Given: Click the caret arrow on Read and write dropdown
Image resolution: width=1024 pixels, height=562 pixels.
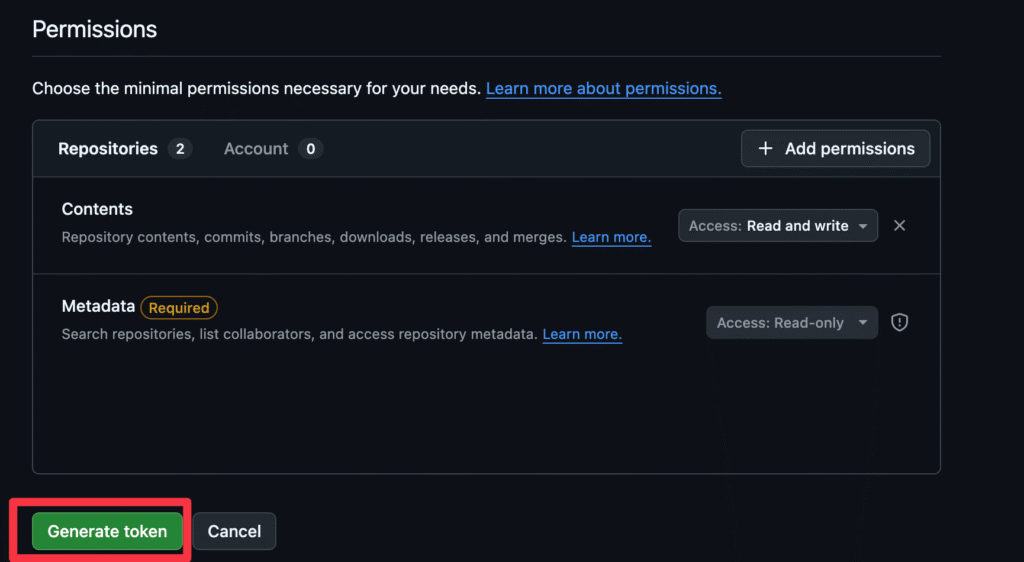Looking at the screenshot, I should [863, 226].
